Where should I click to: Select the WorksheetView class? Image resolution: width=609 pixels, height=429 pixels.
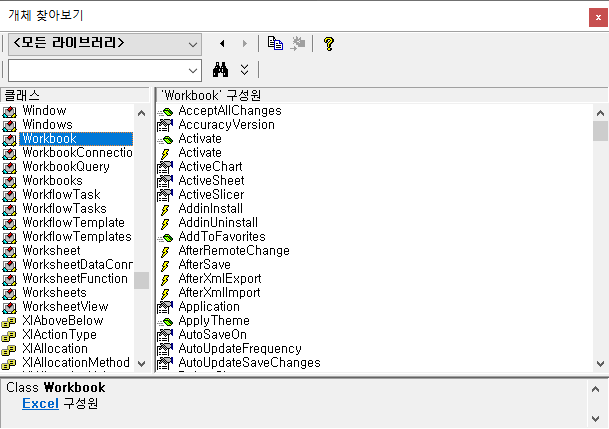(65, 306)
